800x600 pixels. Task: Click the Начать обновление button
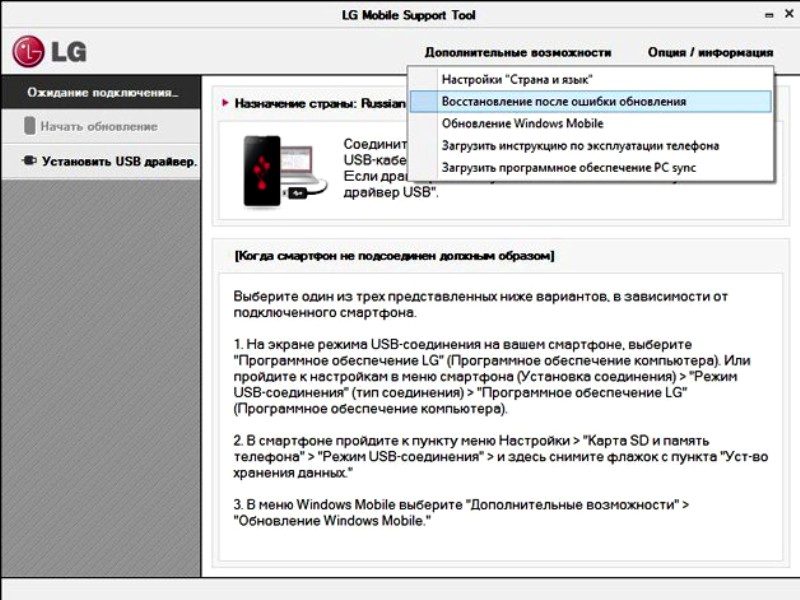point(101,126)
